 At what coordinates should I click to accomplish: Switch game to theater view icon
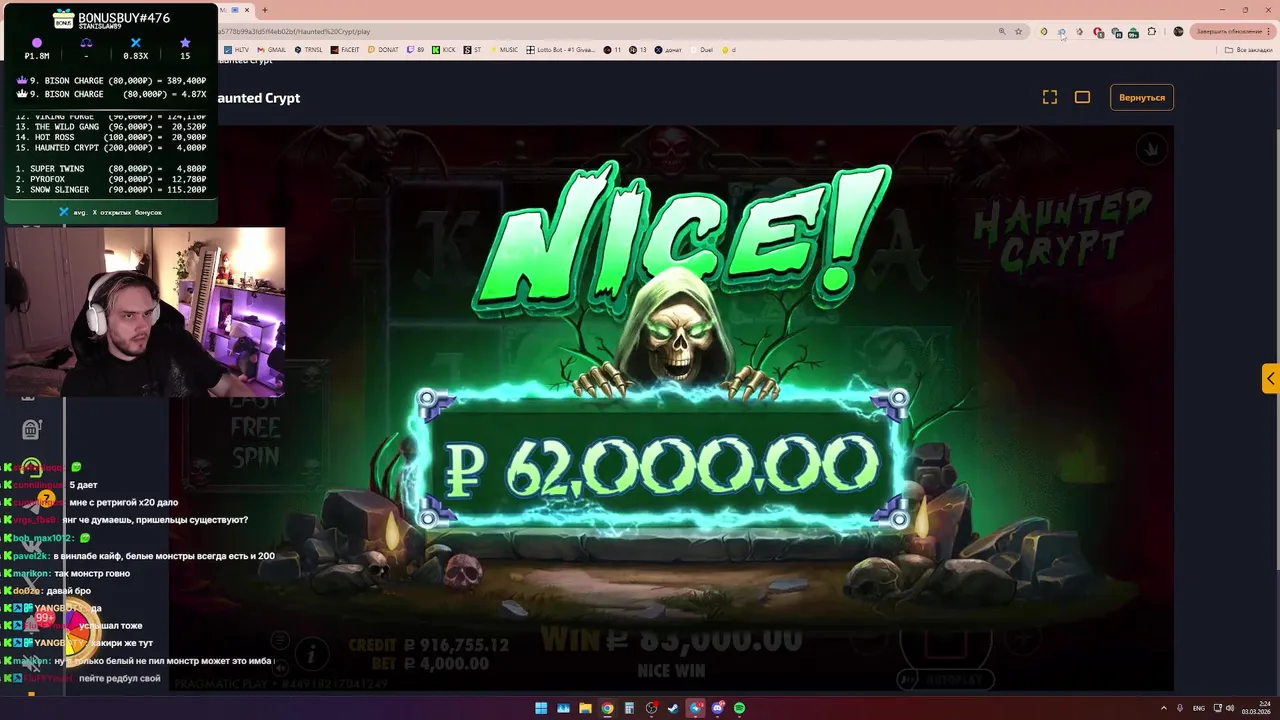[1082, 97]
